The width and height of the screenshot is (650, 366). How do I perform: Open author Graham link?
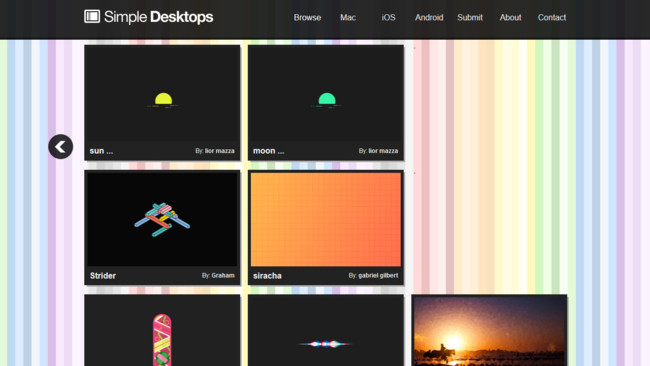(223, 275)
